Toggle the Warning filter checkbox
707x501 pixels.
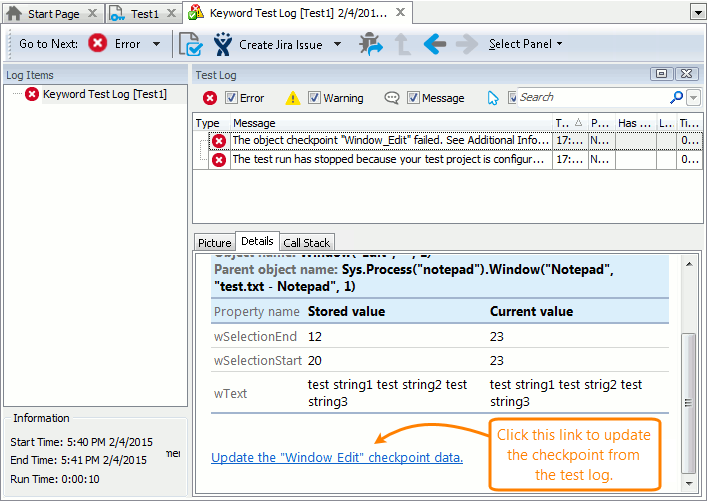point(314,98)
